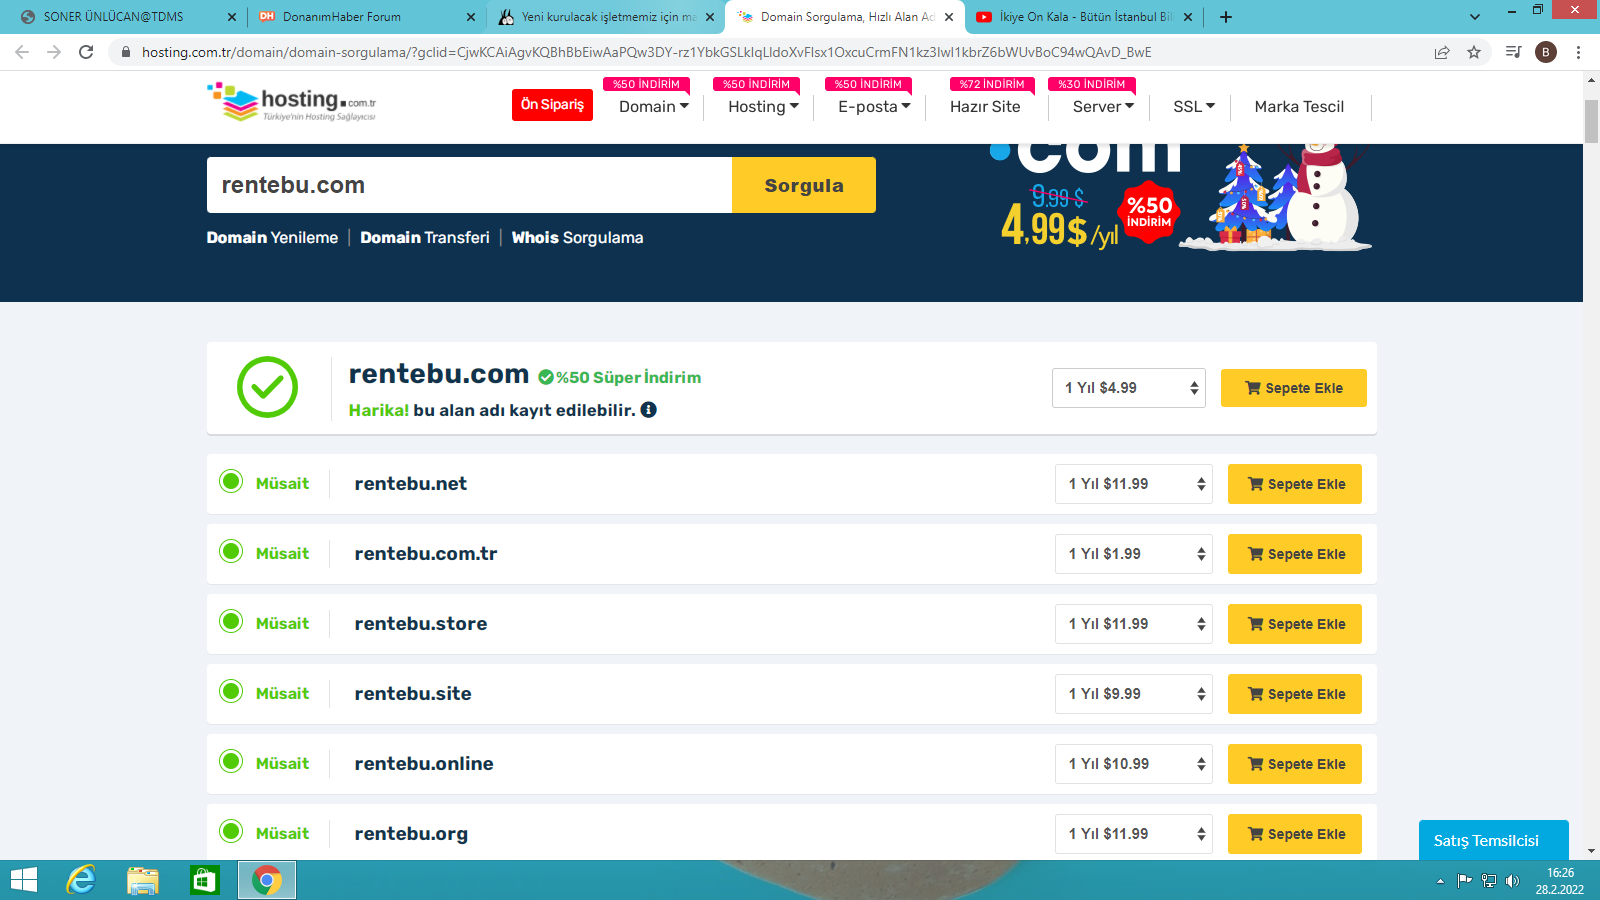Click the yellow Sorgula button

(x=804, y=185)
